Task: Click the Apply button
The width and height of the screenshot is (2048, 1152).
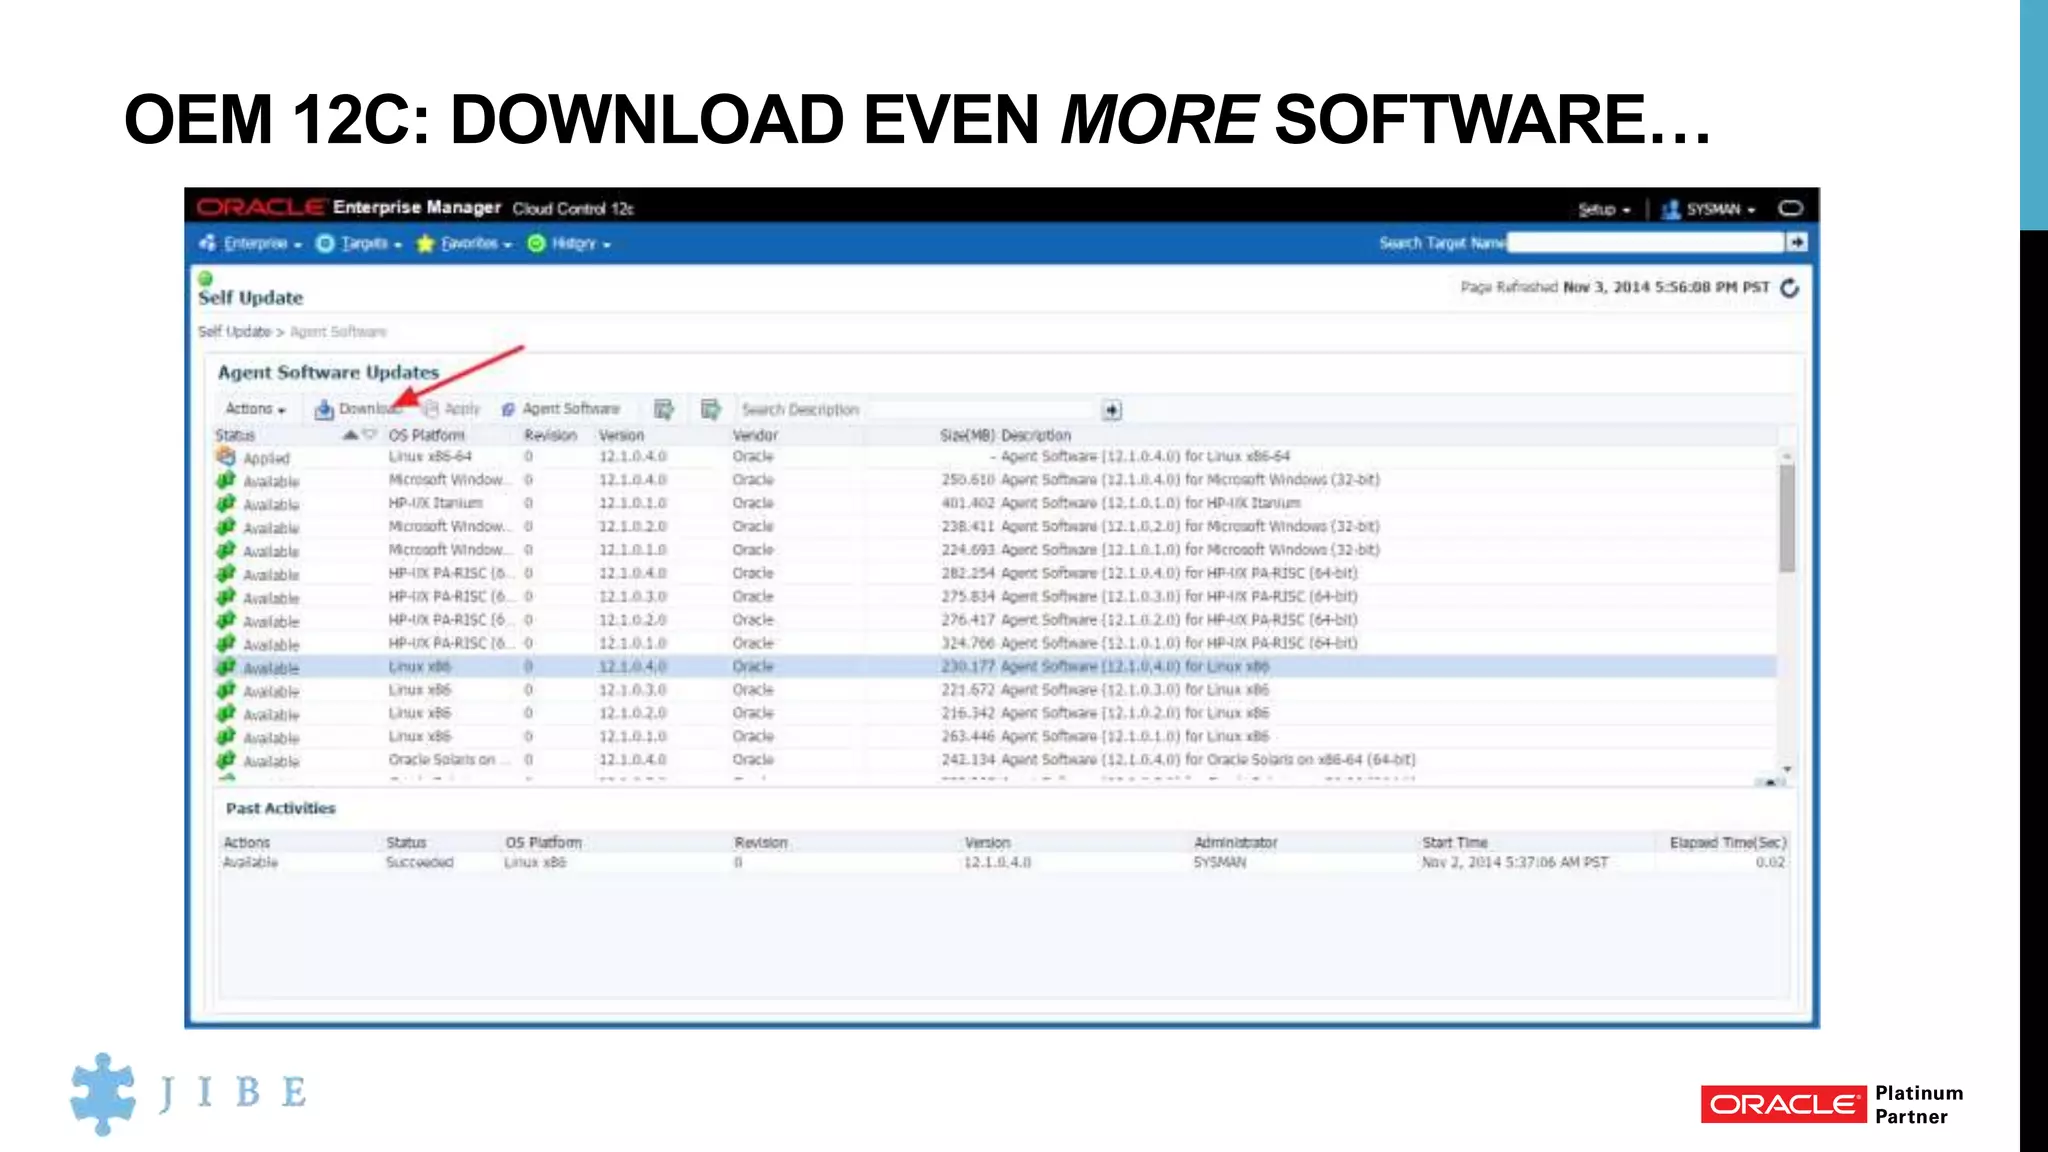Action: coord(452,409)
